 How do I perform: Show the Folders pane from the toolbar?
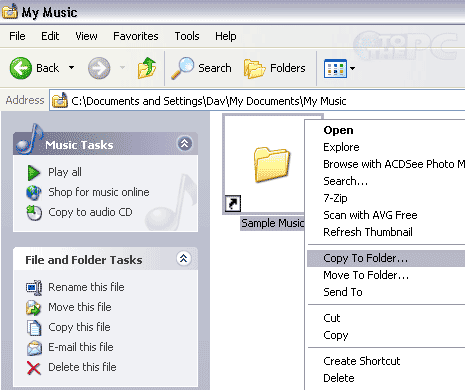pos(274,68)
